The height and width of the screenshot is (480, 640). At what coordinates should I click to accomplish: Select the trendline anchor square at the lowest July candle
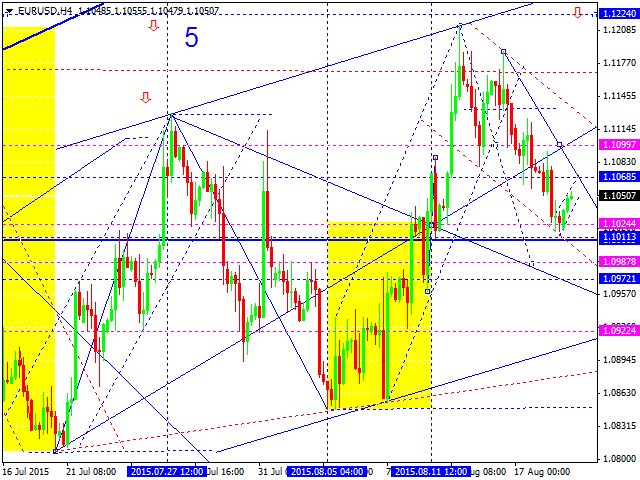click(x=56, y=451)
